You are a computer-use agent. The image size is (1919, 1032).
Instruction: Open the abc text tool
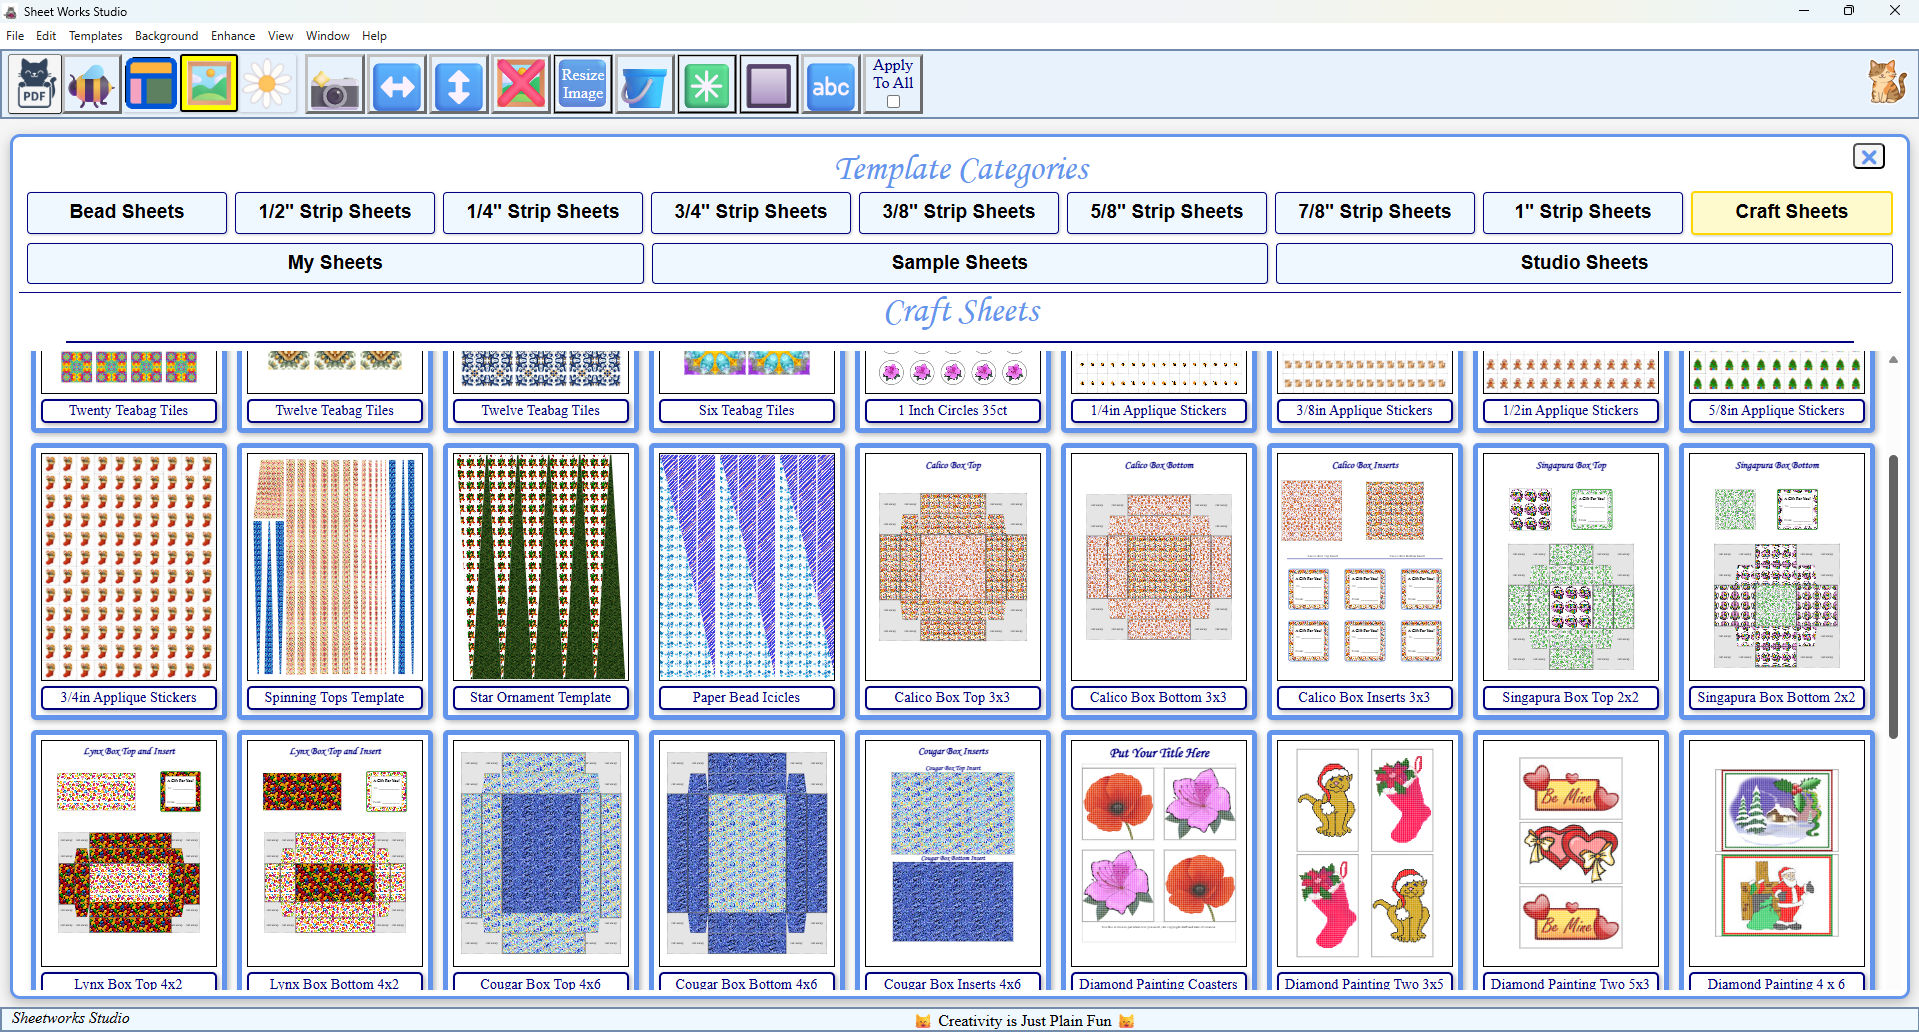pyautogui.click(x=830, y=84)
